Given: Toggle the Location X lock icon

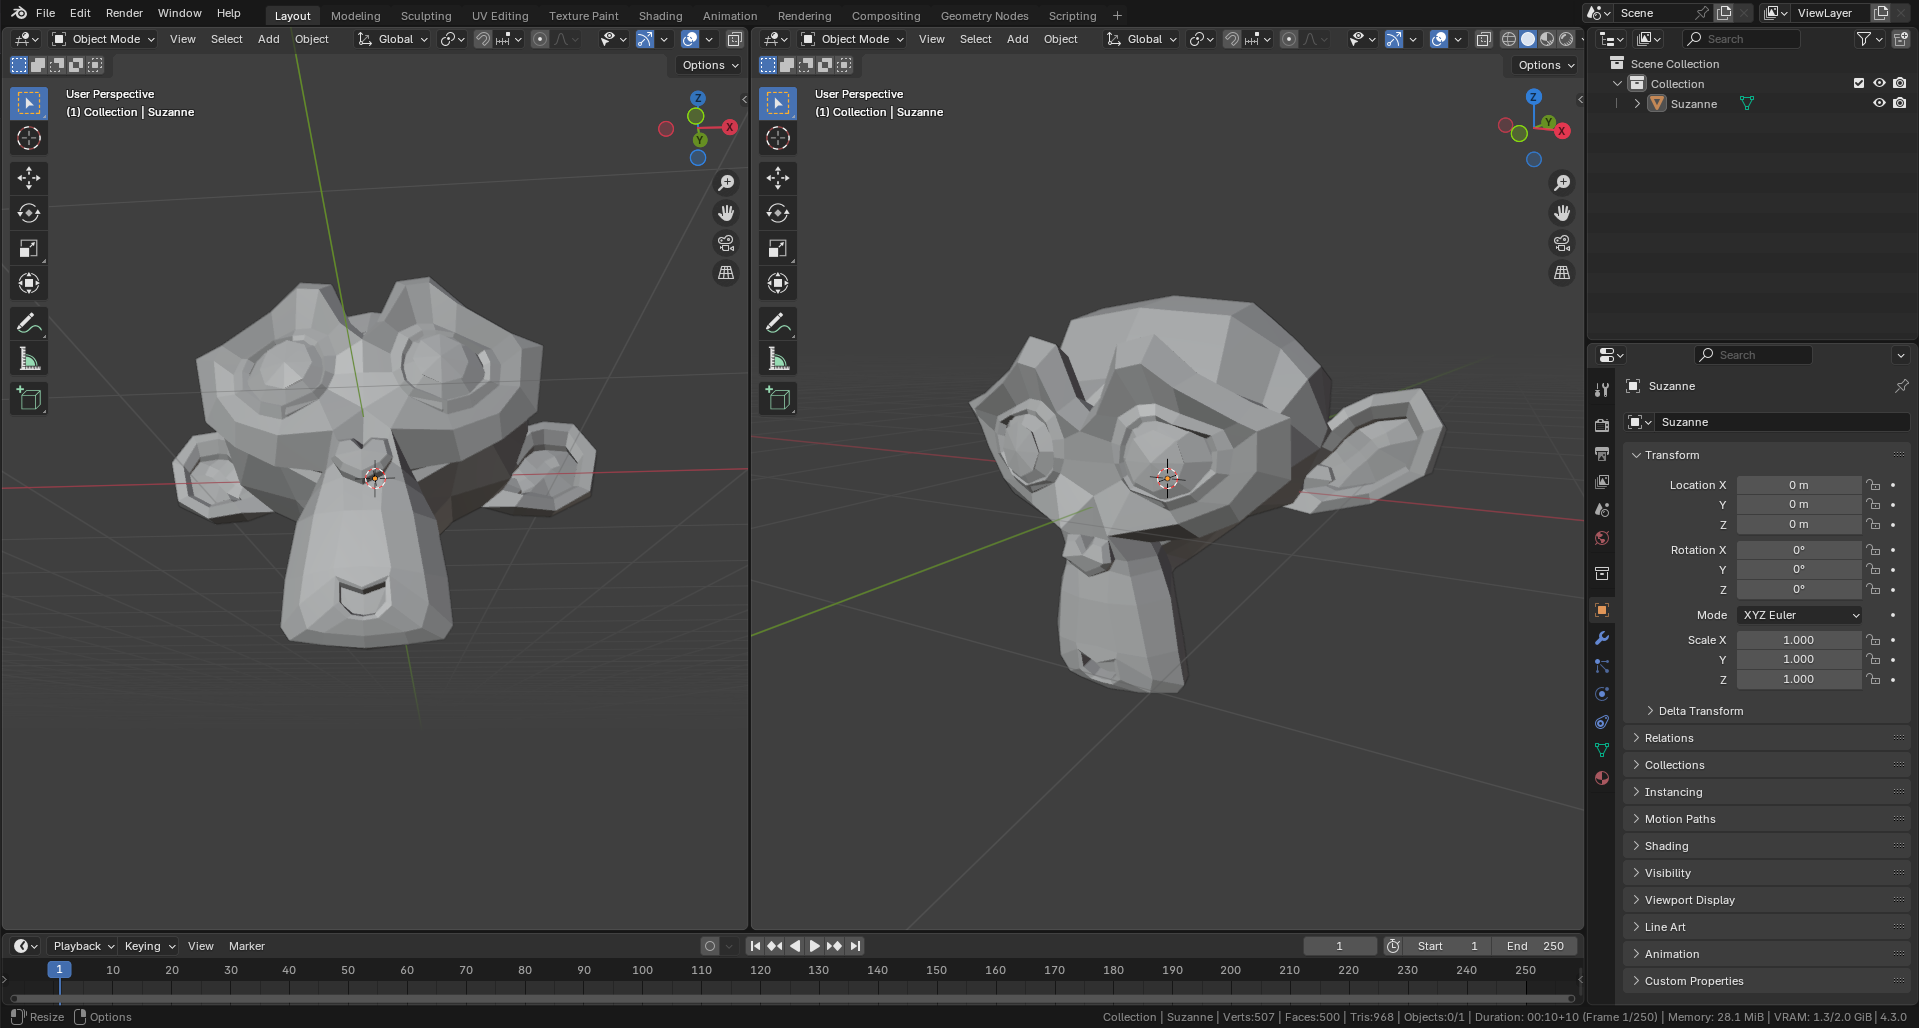Looking at the screenshot, I should point(1873,485).
